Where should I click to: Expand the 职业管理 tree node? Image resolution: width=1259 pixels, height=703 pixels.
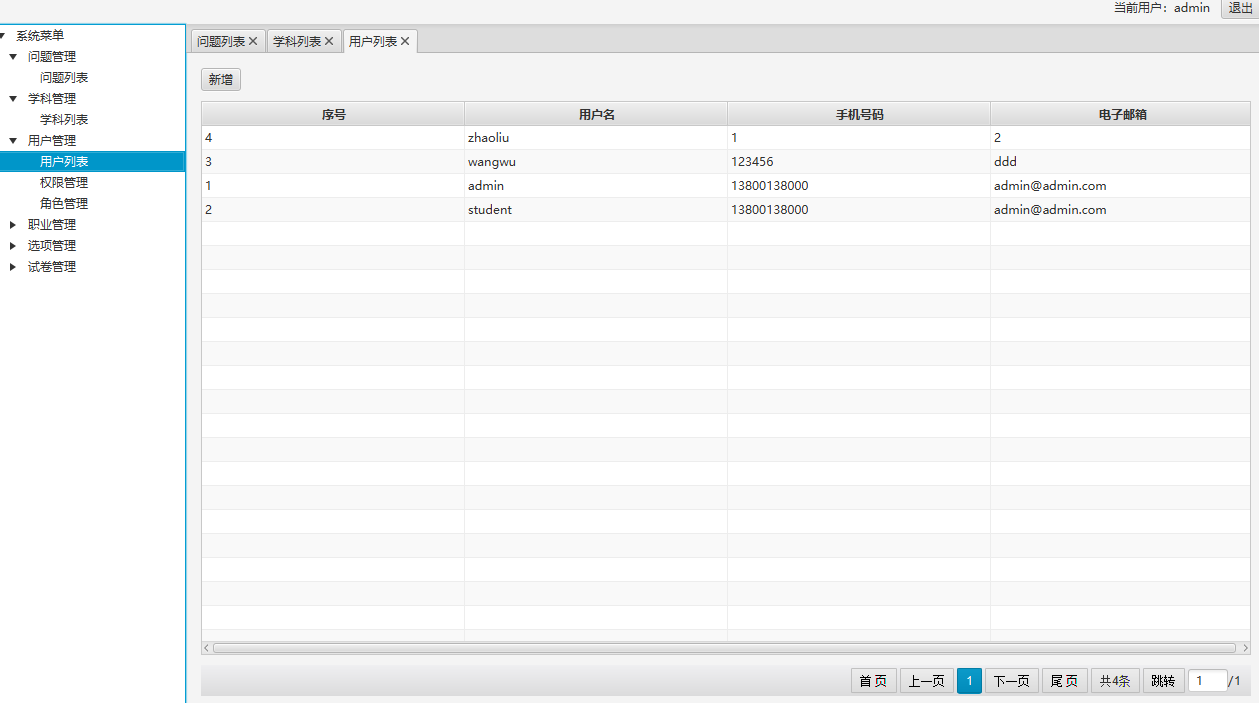[x=13, y=225]
